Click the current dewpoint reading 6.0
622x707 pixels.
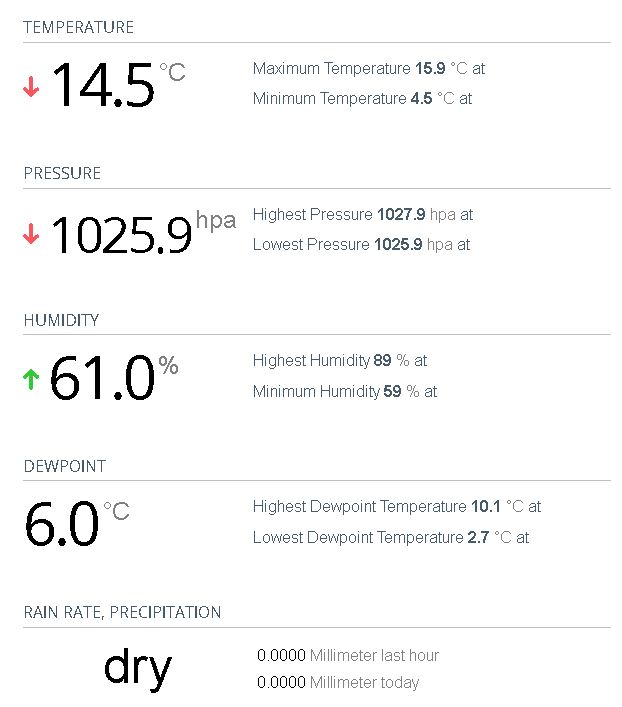pos(62,527)
